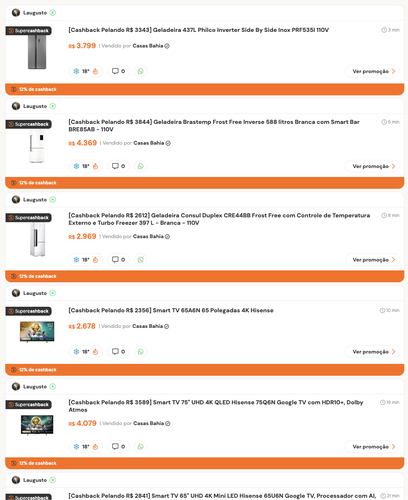Vote hot on the Consul Duplex deal
Viewport: 408px width, 500px height.
96,259
